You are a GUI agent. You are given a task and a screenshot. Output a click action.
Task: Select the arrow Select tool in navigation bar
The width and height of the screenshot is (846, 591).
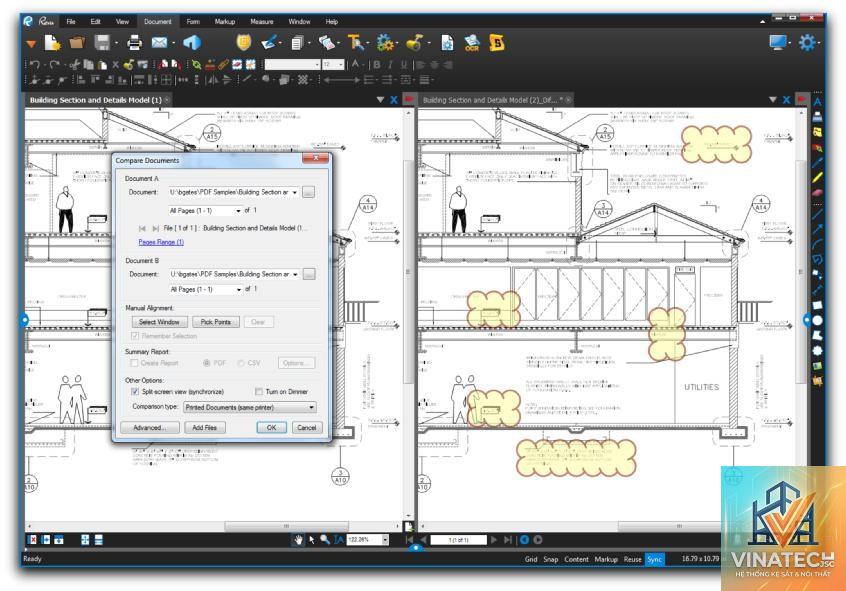click(312, 540)
